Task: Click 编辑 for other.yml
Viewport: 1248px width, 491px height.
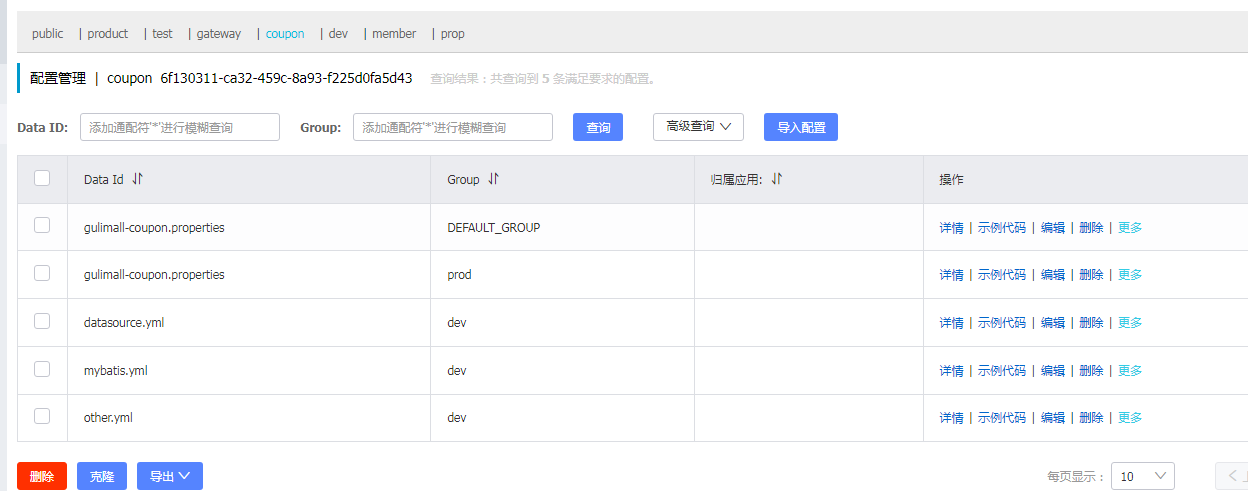Action: tap(1052, 417)
